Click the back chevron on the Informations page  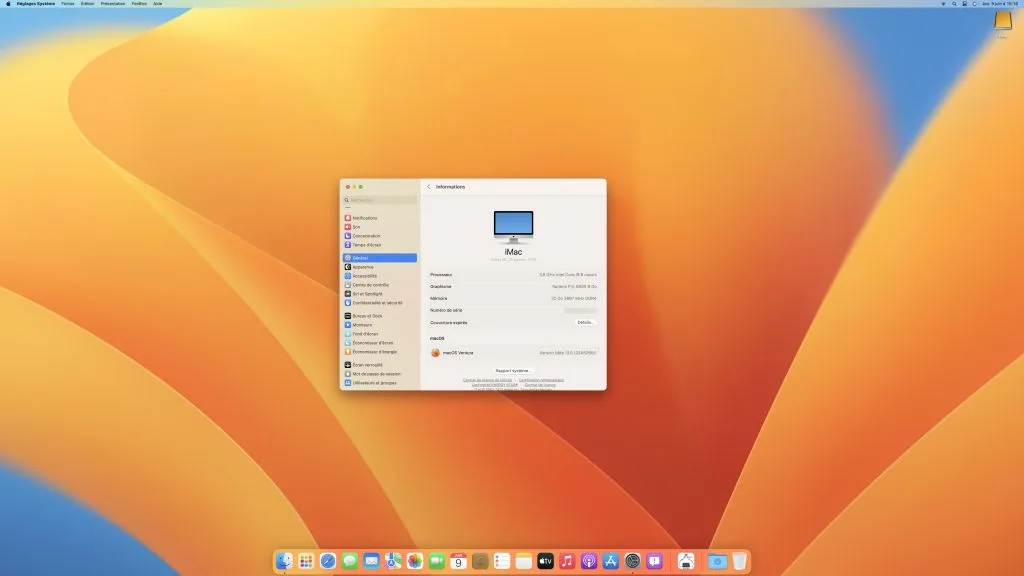428,186
